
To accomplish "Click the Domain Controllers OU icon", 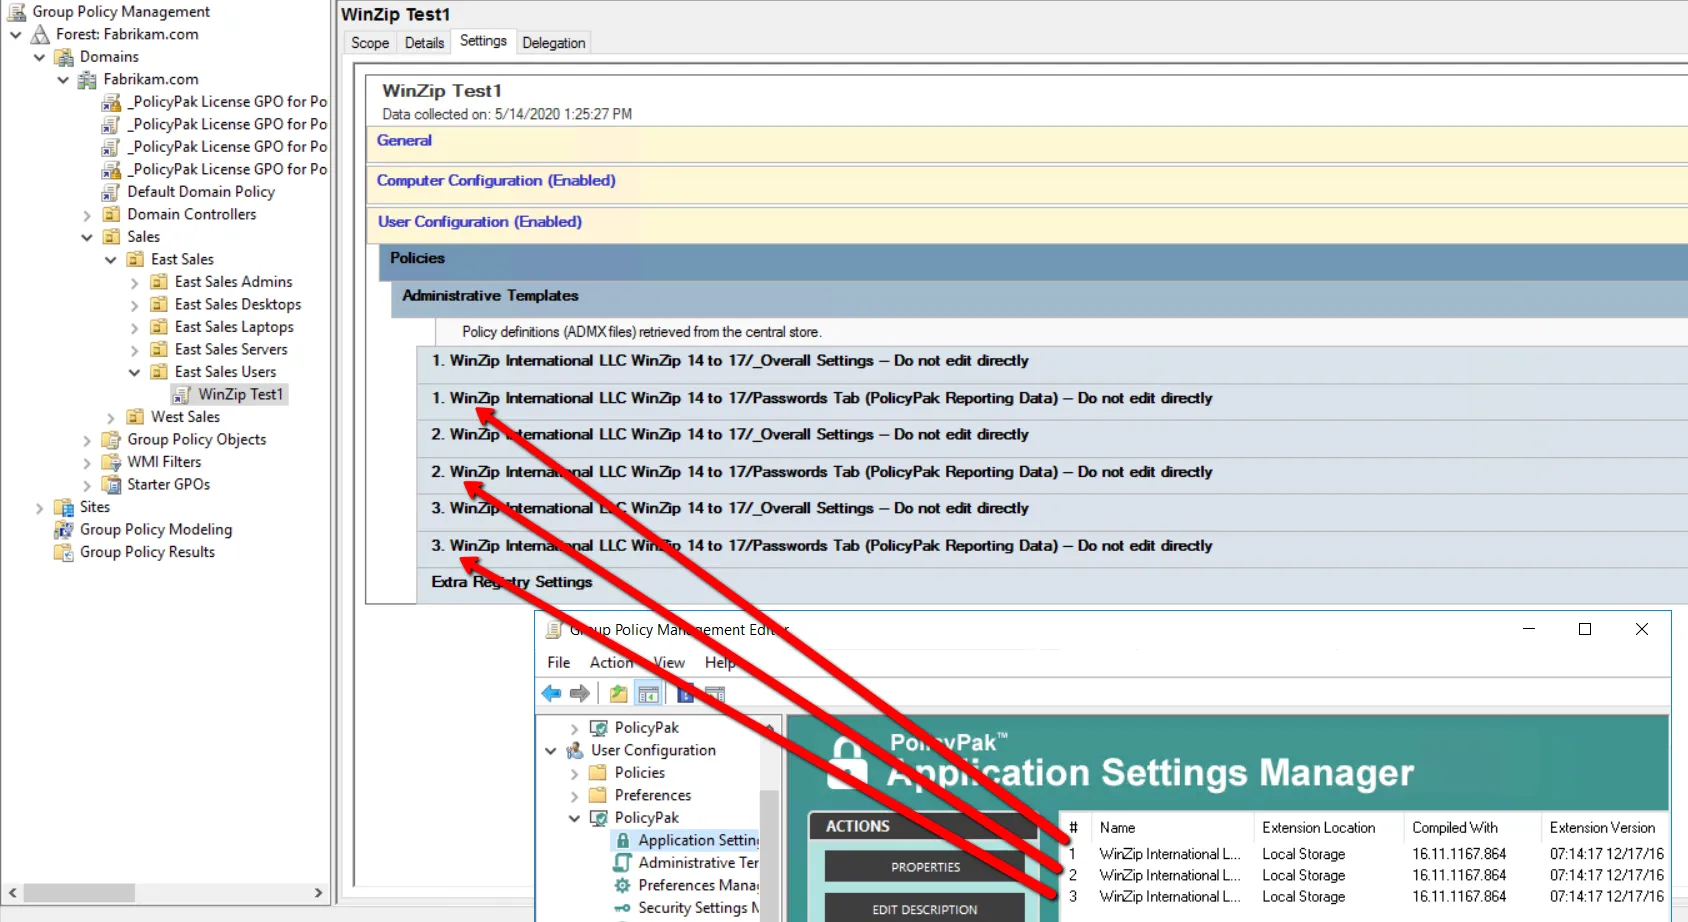I will (x=111, y=214).
